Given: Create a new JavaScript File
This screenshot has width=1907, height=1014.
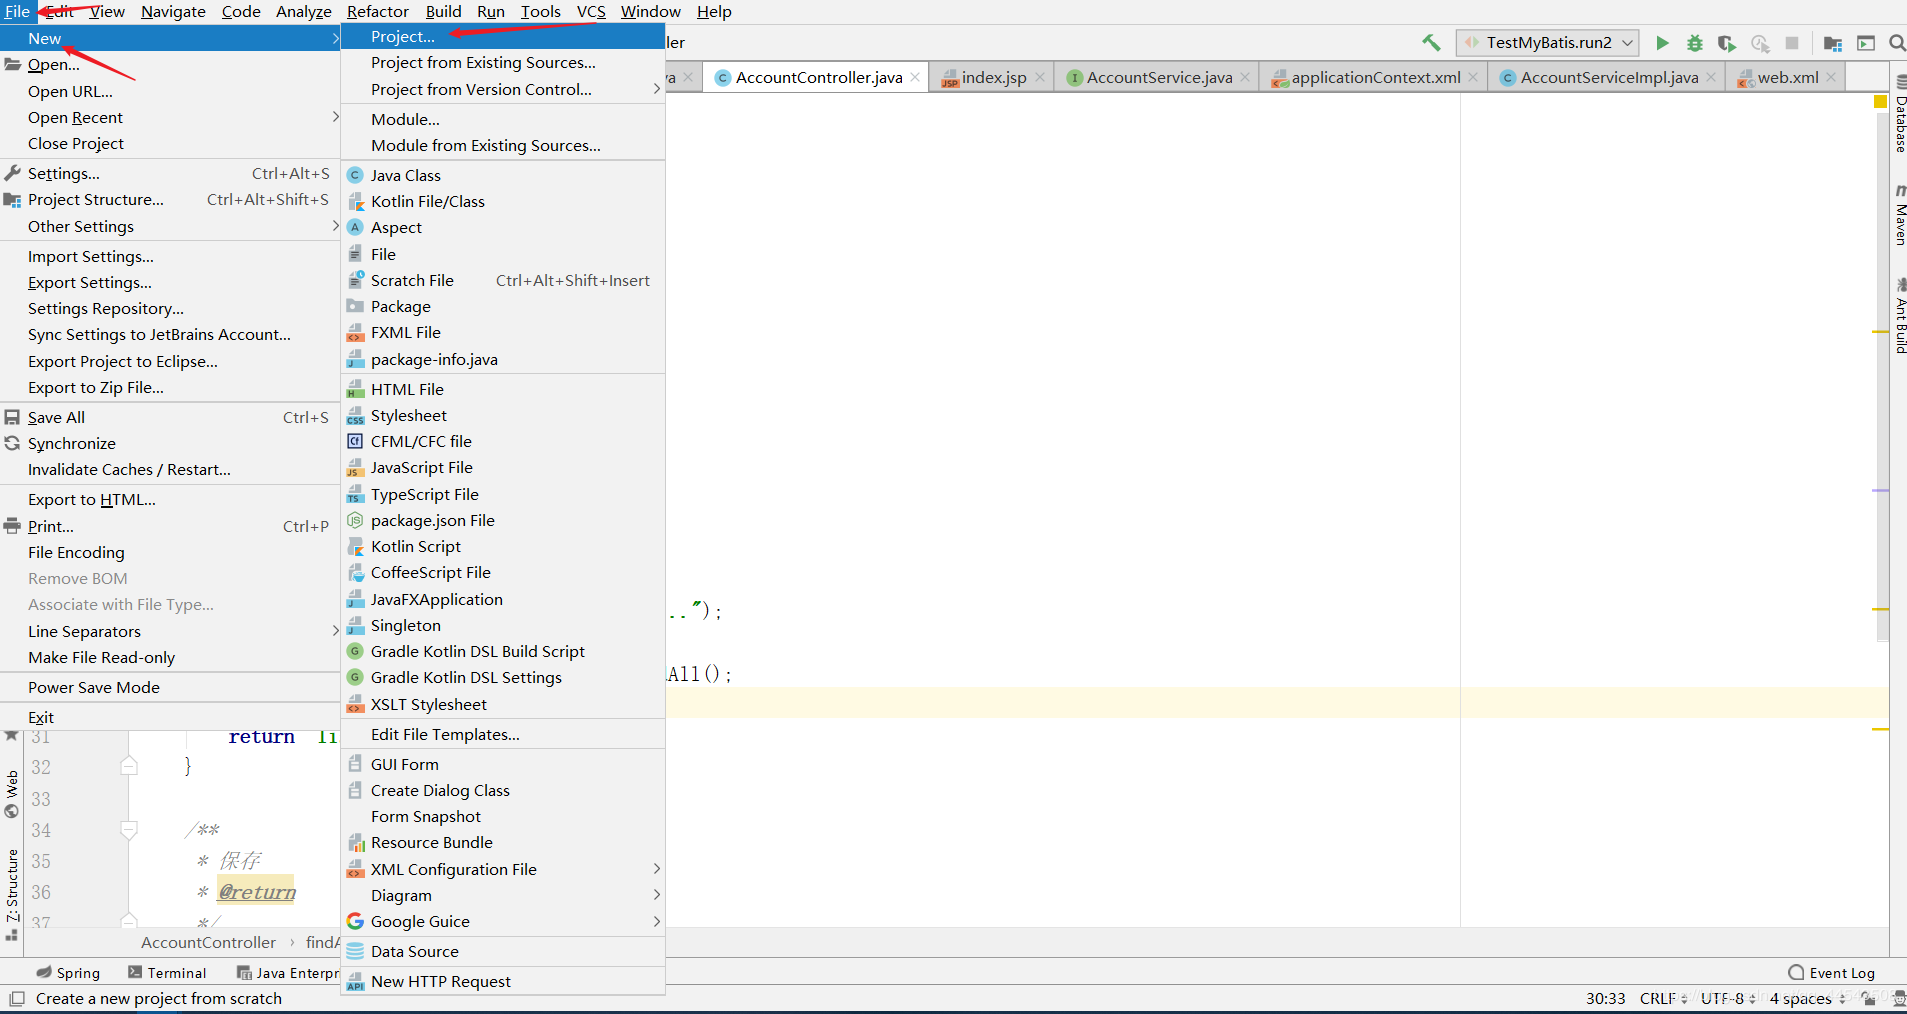Looking at the screenshot, I should tap(503, 467).
